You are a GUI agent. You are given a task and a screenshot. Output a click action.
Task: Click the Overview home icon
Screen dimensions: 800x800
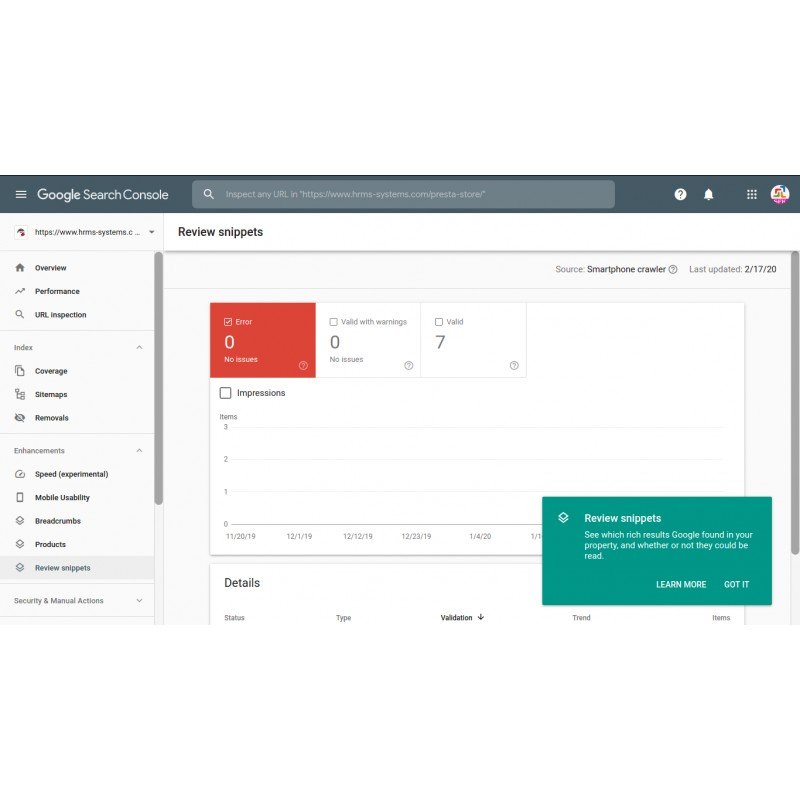(20, 268)
